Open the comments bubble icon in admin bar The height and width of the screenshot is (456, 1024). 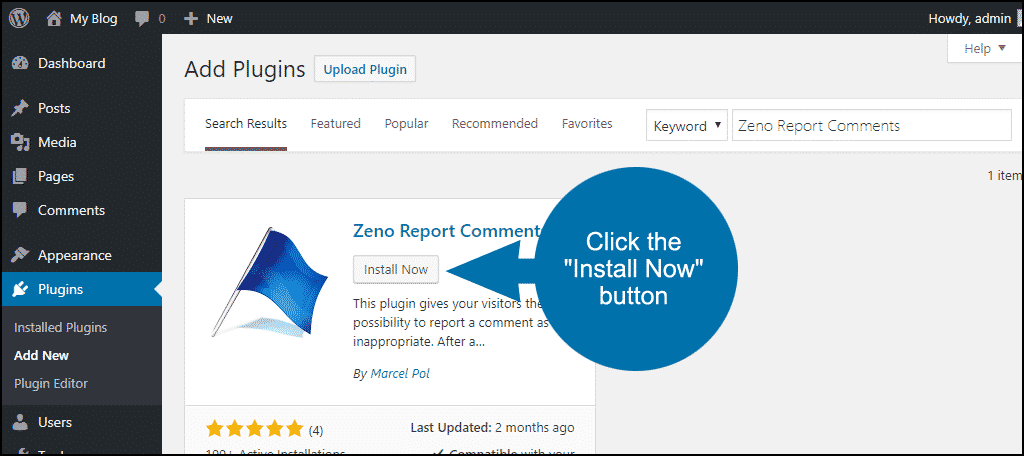142,19
